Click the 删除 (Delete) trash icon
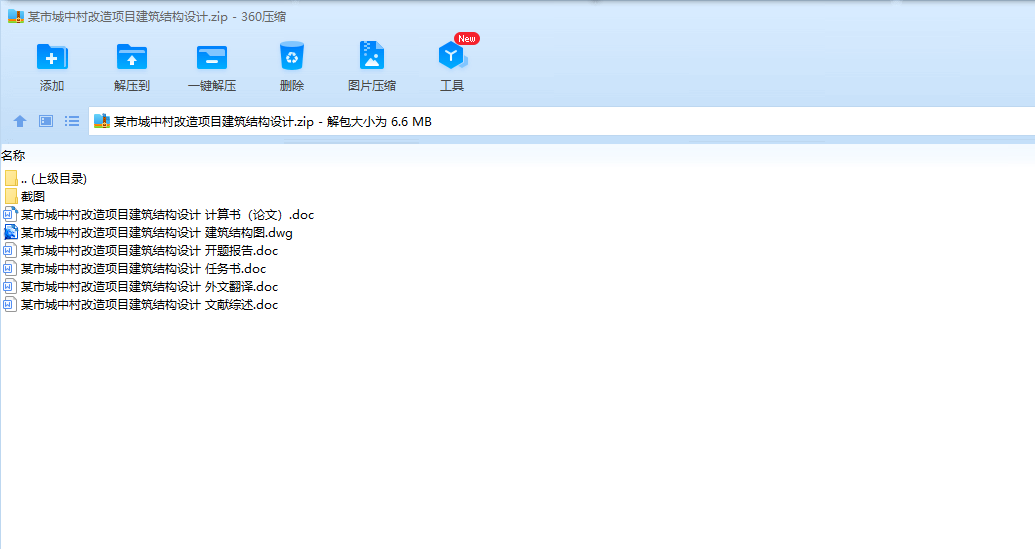The height and width of the screenshot is (549, 1035). pos(292,56)
